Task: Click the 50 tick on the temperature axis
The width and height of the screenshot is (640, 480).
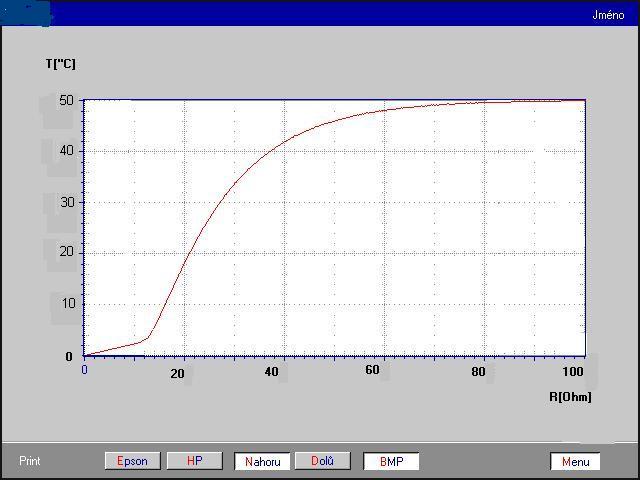Action: [x=66, y=100]
